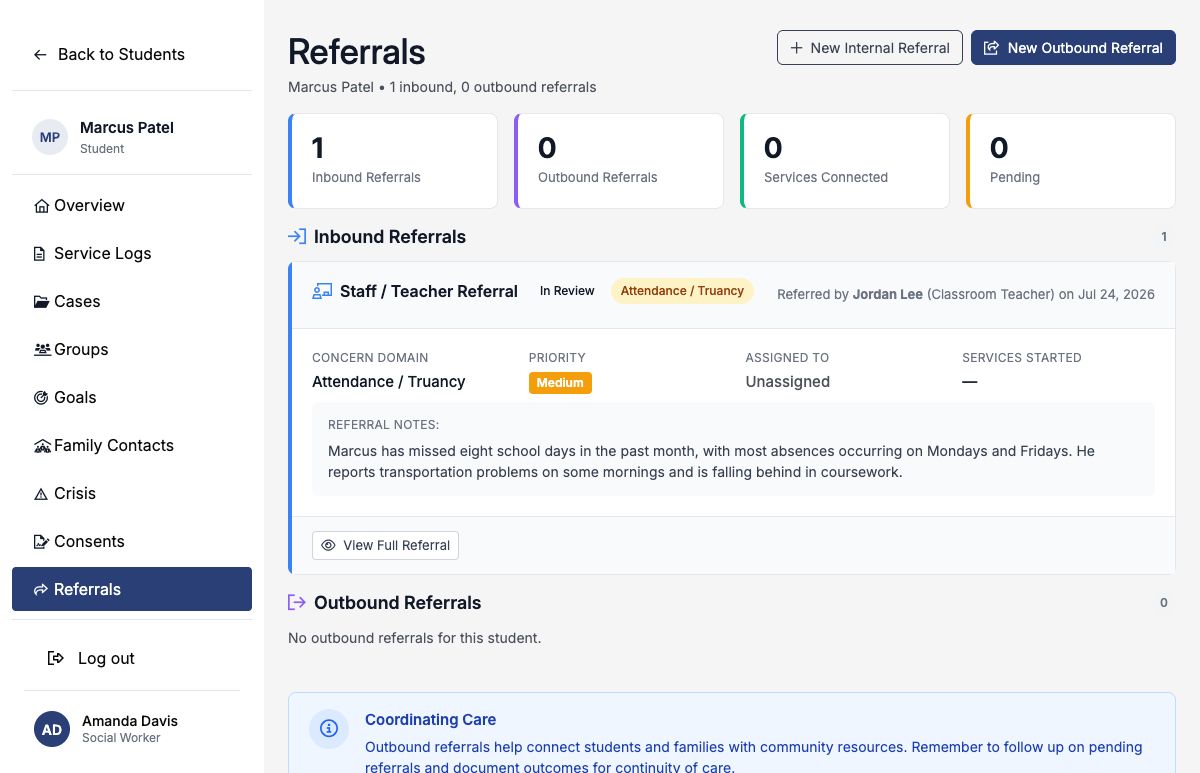Click 'No outbound referrals for this student.' text
1200x773 pixels.
414,638
